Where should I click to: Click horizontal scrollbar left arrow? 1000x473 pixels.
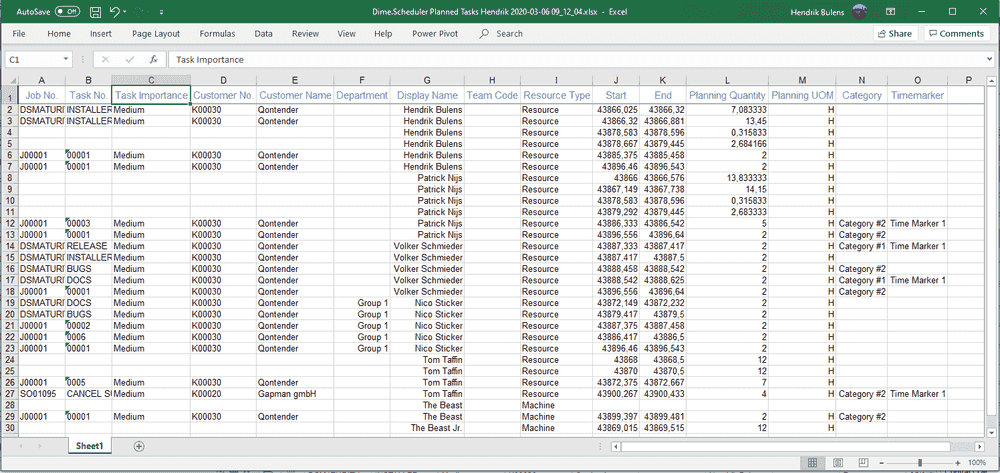click(614, 446)
